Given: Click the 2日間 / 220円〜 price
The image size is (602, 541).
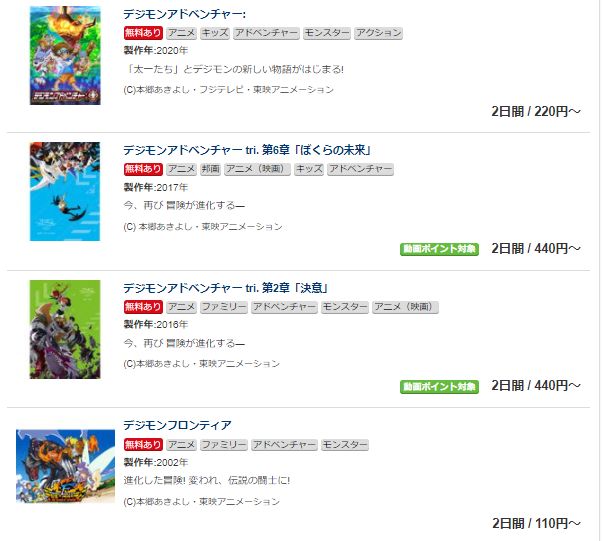Looking at the screenshot, I should [536, 112].
